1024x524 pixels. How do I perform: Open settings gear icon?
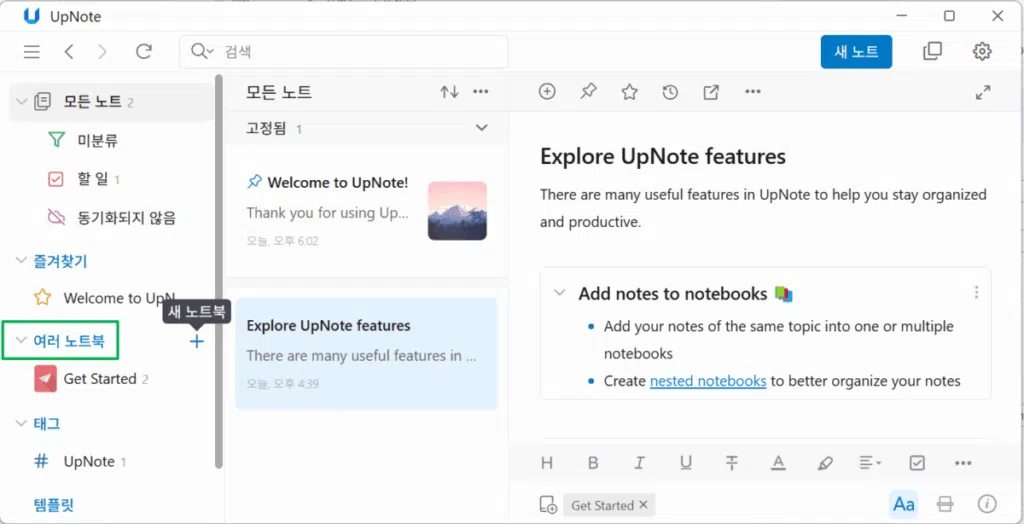coord(982,52)
